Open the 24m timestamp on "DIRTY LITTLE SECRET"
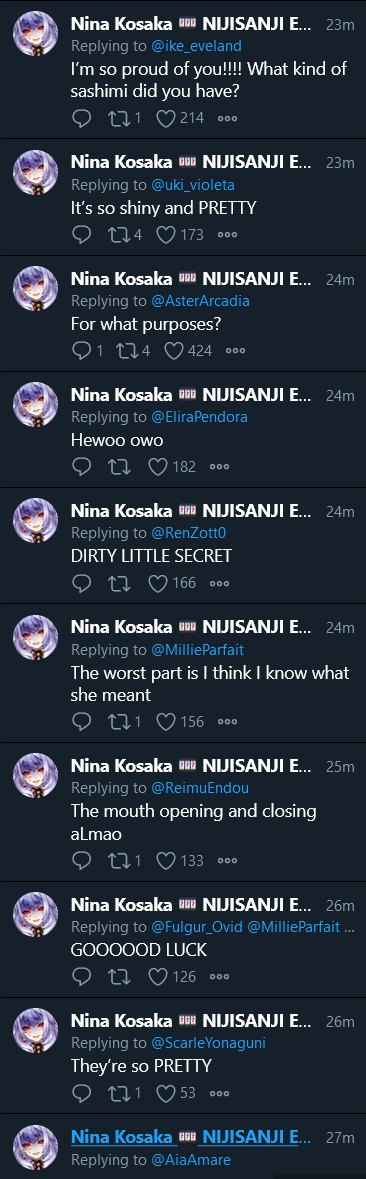 point(340,512)
